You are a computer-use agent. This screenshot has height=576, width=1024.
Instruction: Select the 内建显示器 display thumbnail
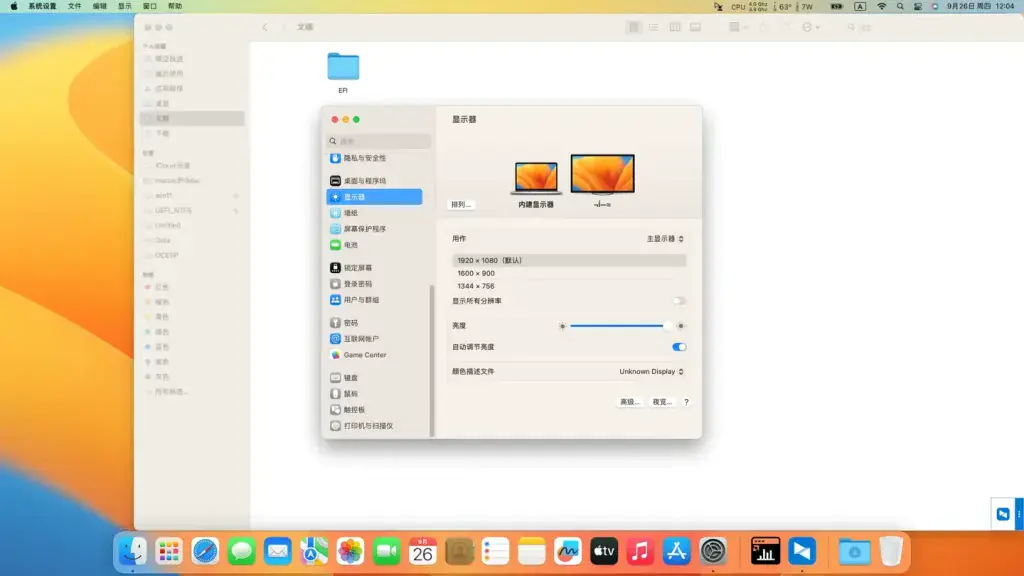[536, 178]
